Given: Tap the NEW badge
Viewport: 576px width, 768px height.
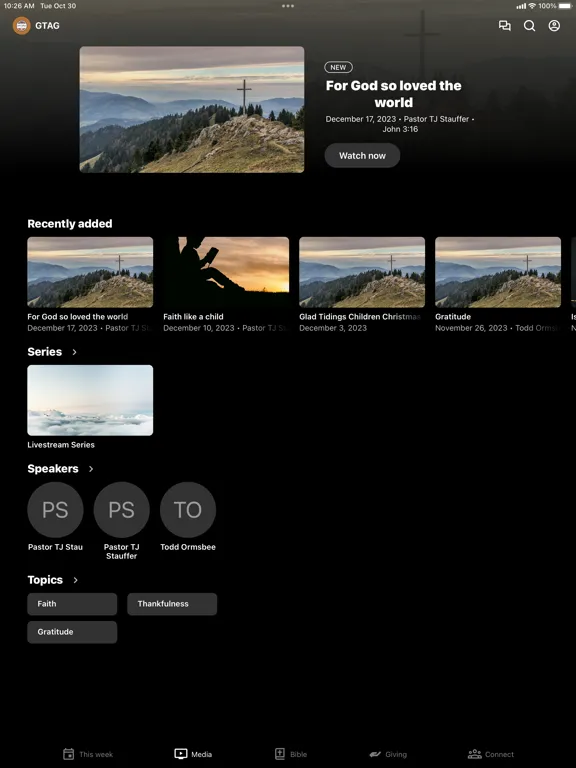Looking at the screenshot, I should (x=338, y=68).
